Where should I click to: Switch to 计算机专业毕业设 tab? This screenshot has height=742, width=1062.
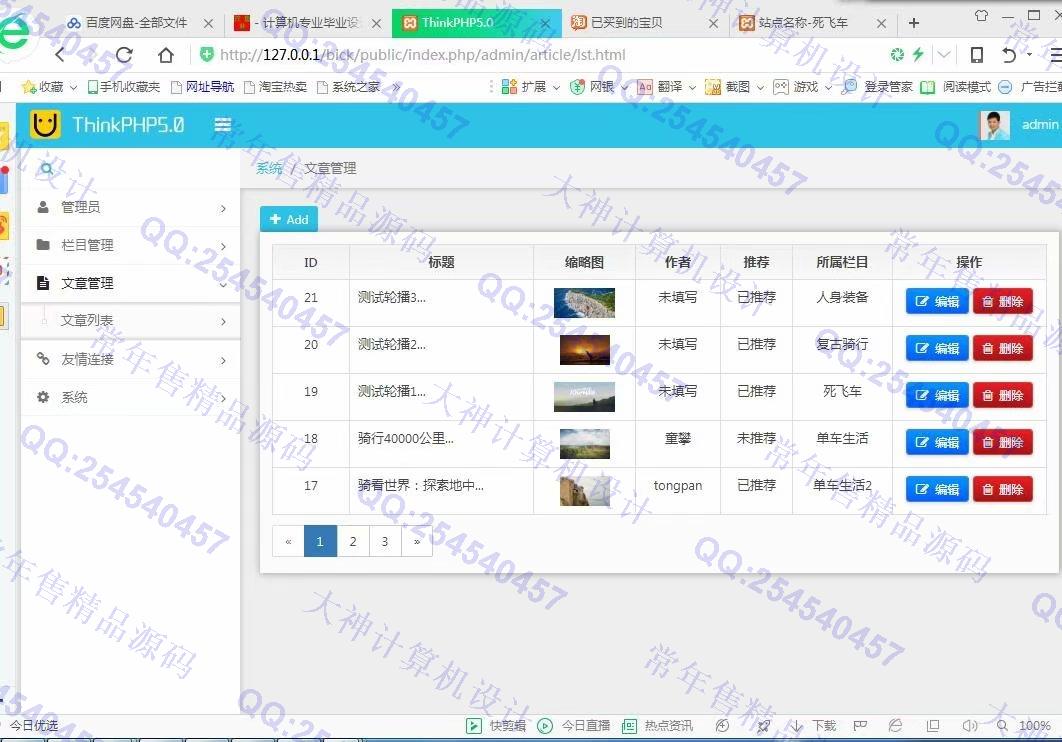click(x=308, y=23)
